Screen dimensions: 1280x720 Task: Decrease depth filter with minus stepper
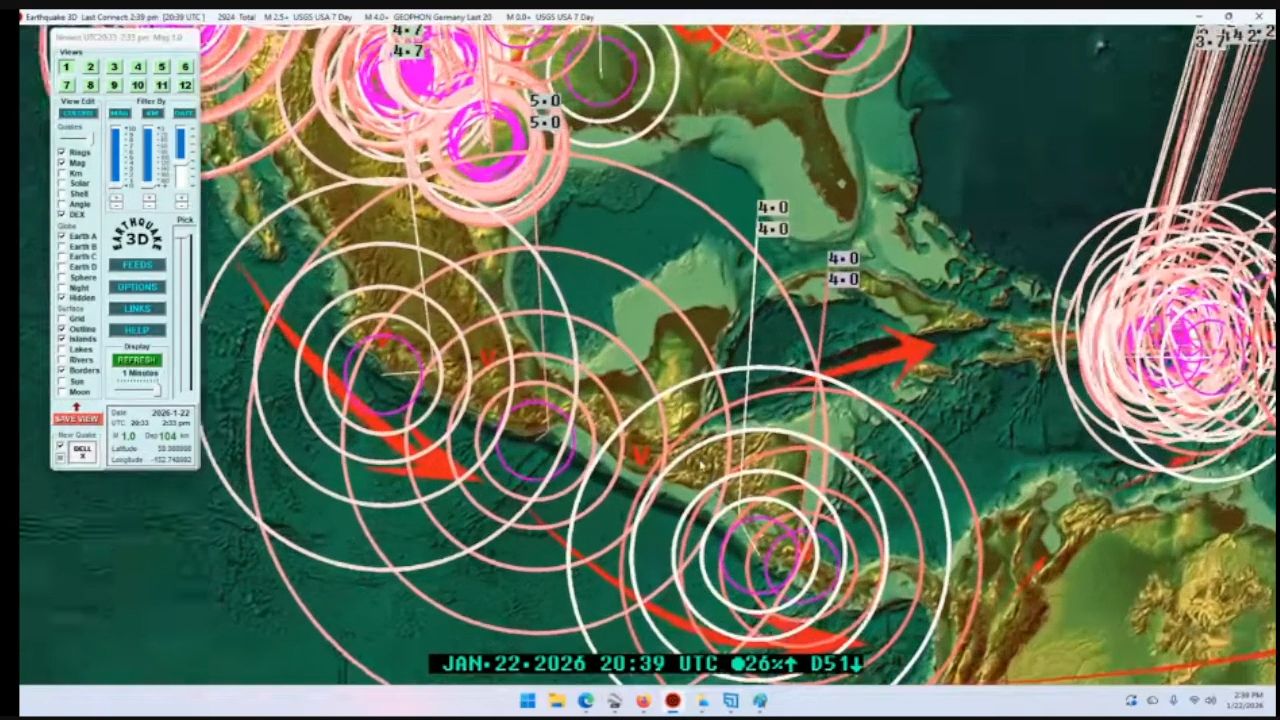click(x=149, y=204)
